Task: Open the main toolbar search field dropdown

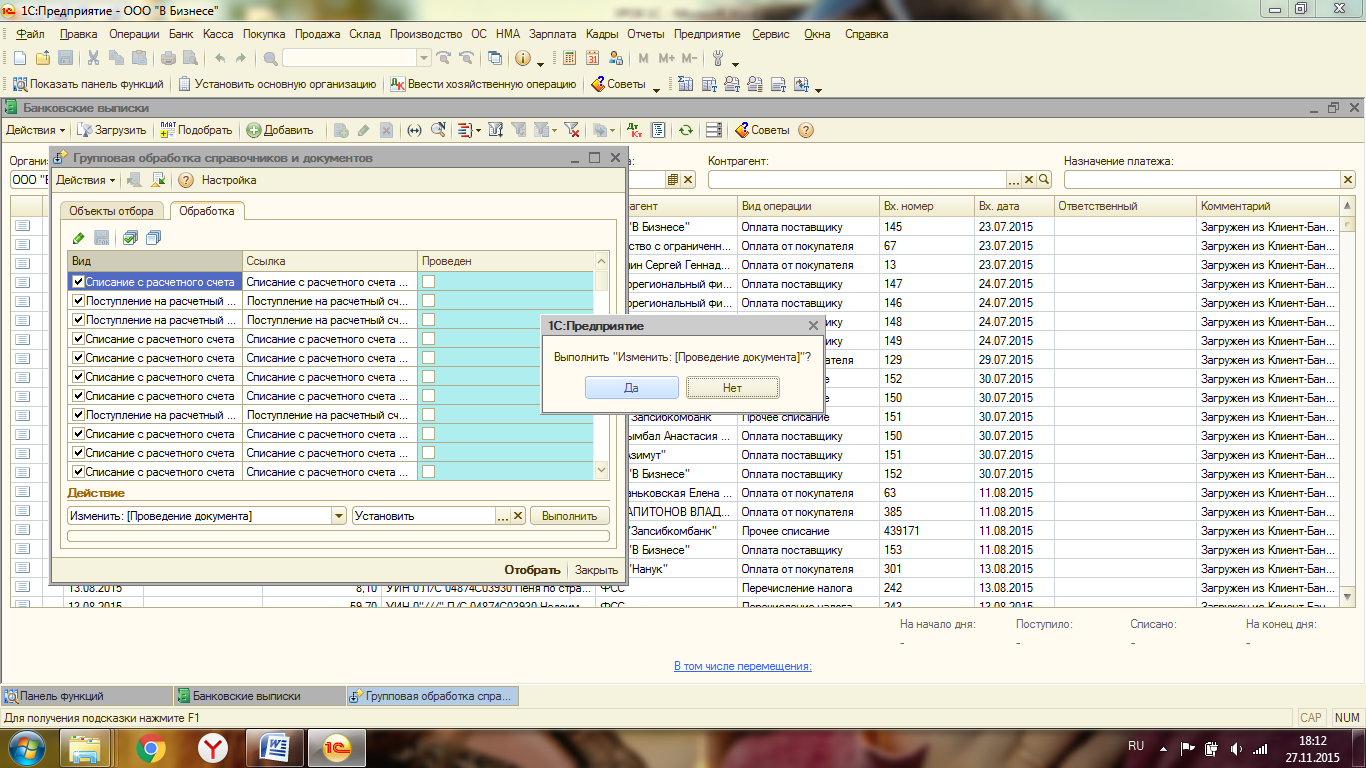Action: 423,58
